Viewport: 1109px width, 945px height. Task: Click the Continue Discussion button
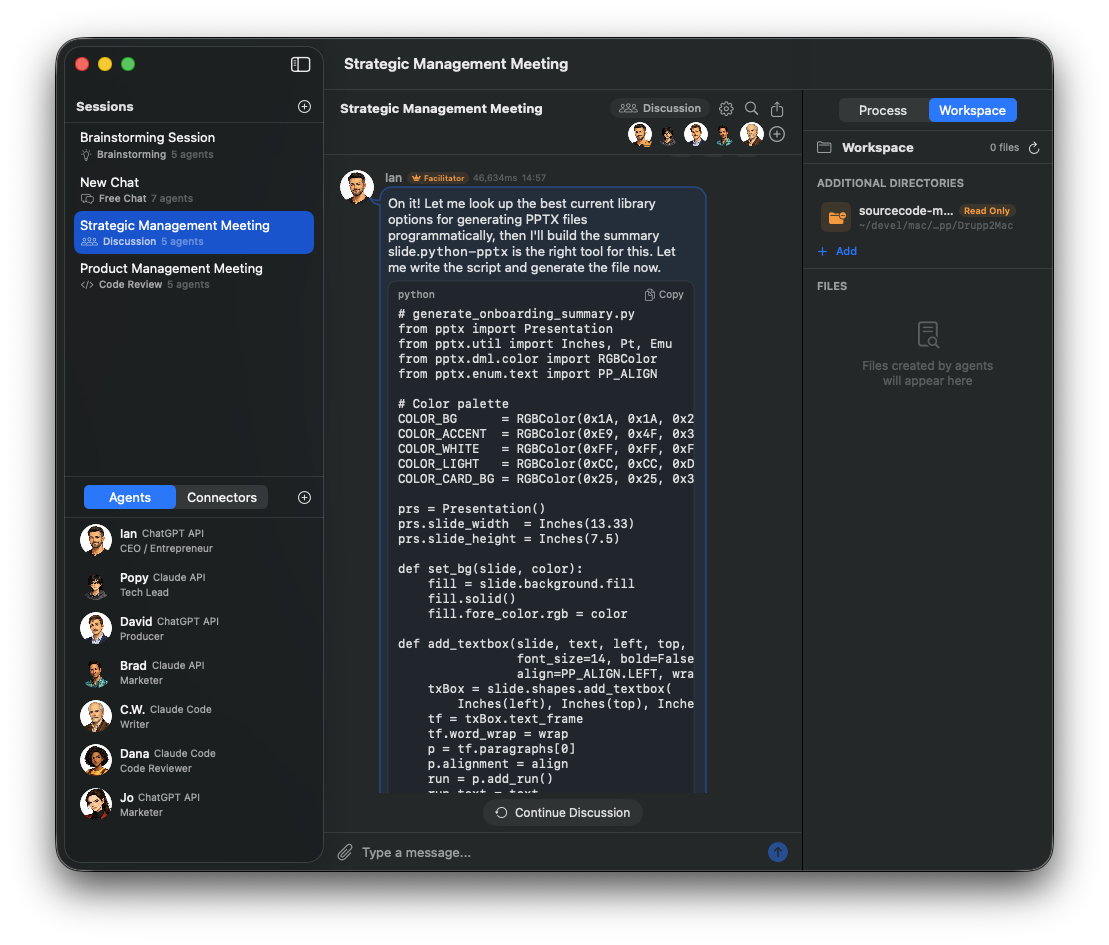(562, 813)
